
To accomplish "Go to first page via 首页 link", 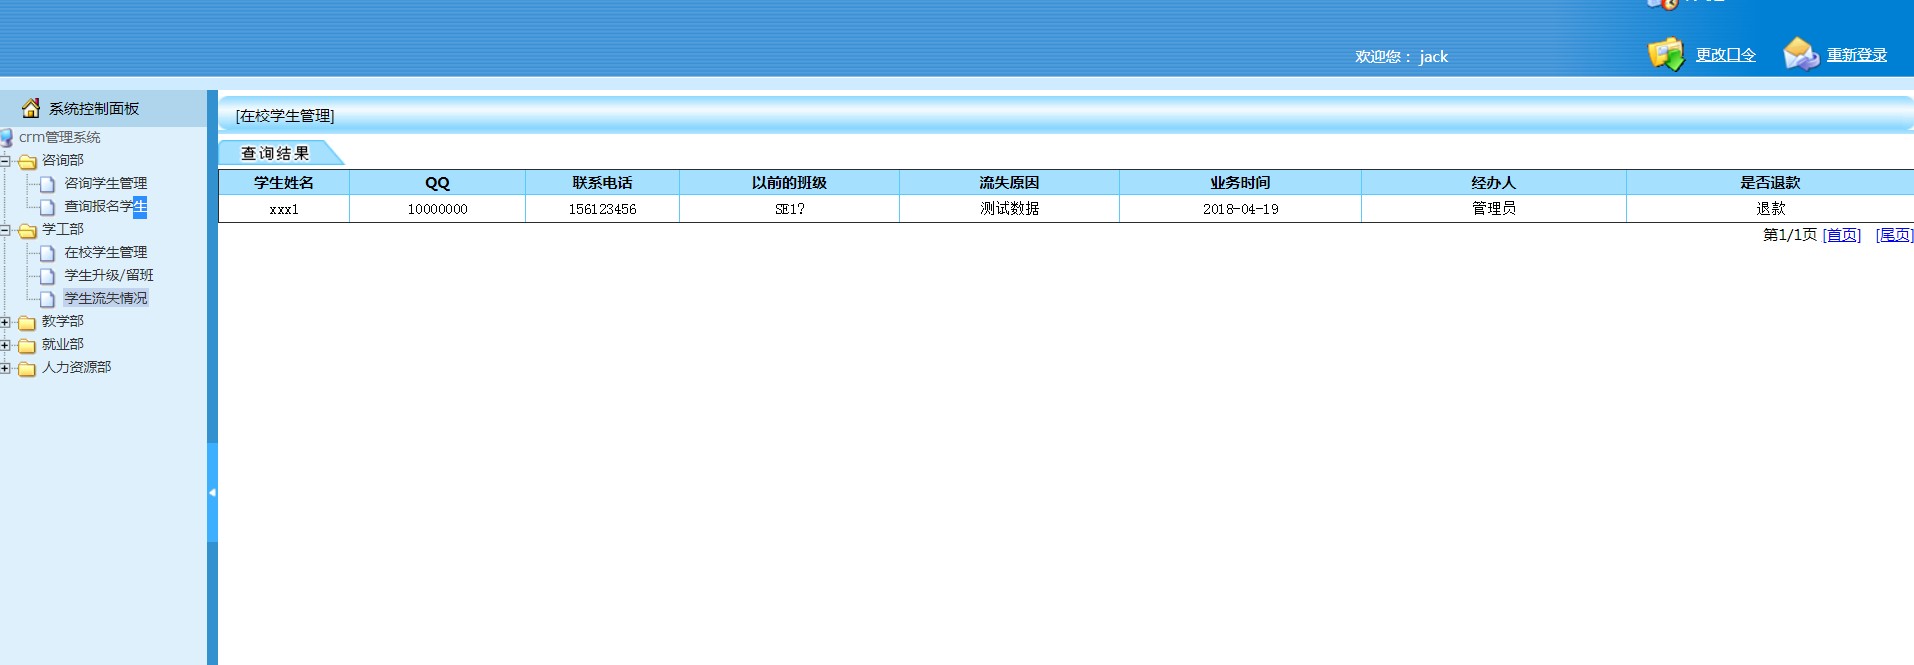I will [x=1841, y=235].
